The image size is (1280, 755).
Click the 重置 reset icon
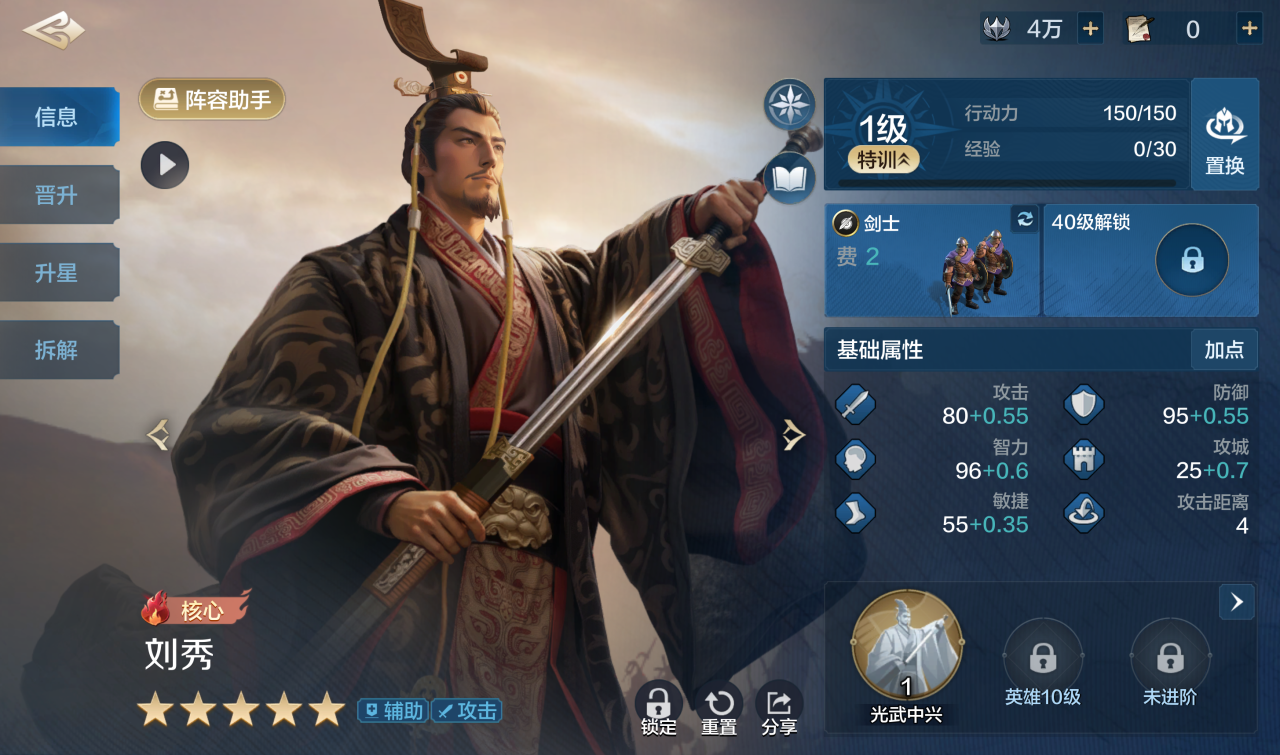[719, 709]
